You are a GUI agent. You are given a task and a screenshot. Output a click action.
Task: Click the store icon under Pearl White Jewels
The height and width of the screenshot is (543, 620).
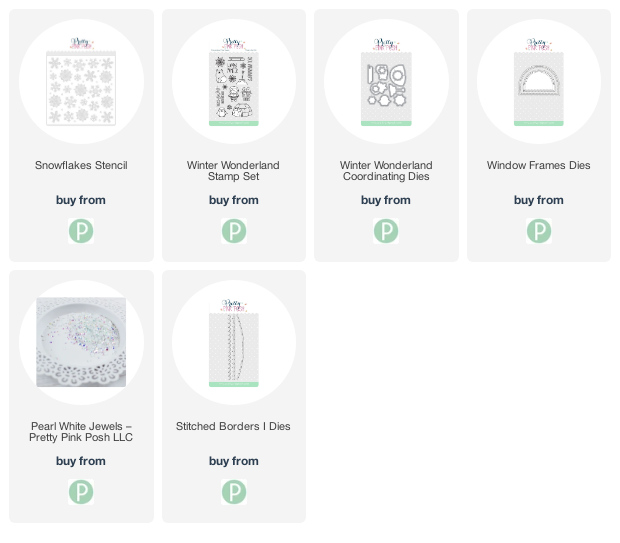click(81, 492)
